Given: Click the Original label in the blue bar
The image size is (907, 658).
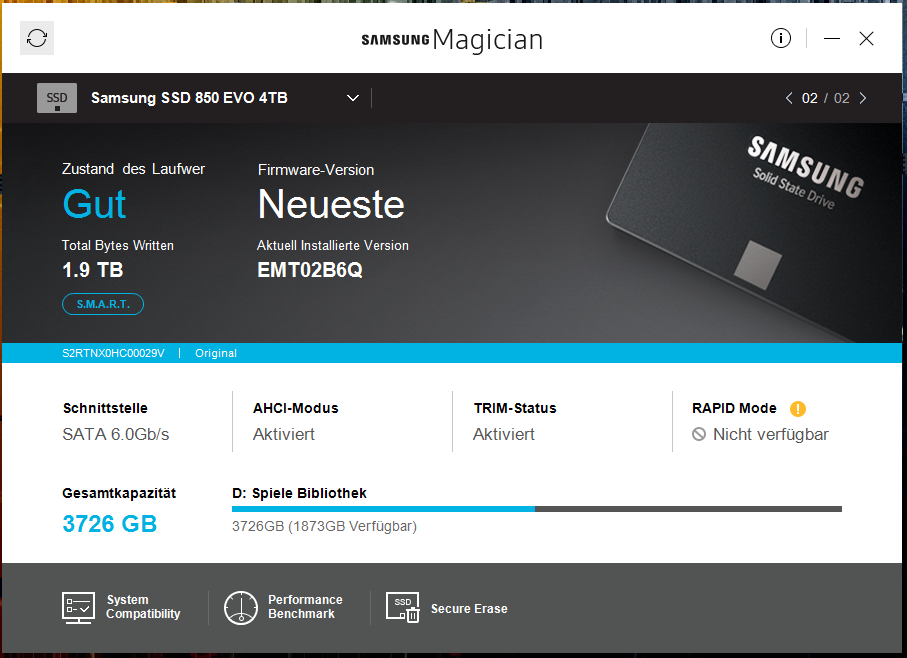Looking at the screenshot, I should (x=216, y=353).
